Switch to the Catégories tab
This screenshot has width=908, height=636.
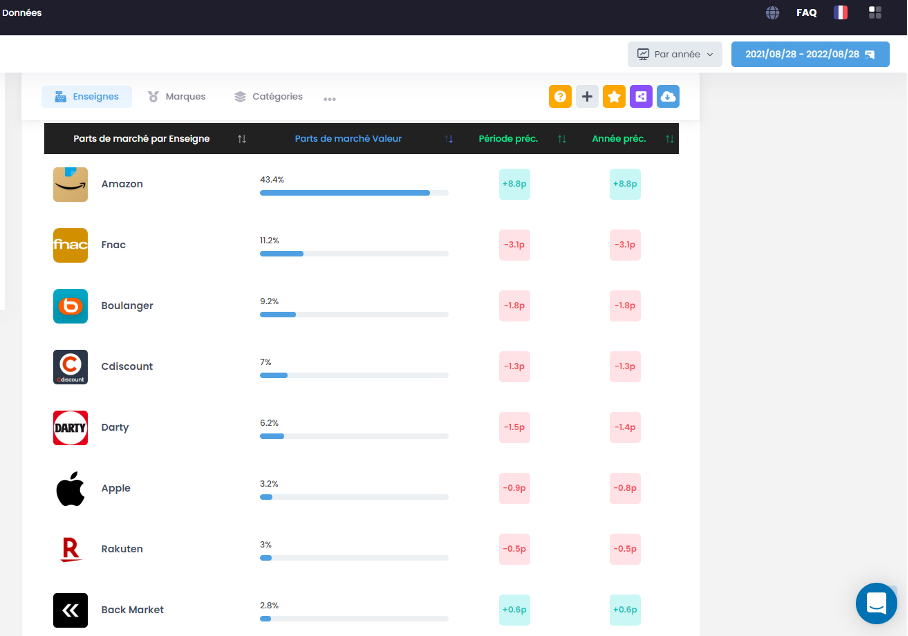click(x=268, y=97)
